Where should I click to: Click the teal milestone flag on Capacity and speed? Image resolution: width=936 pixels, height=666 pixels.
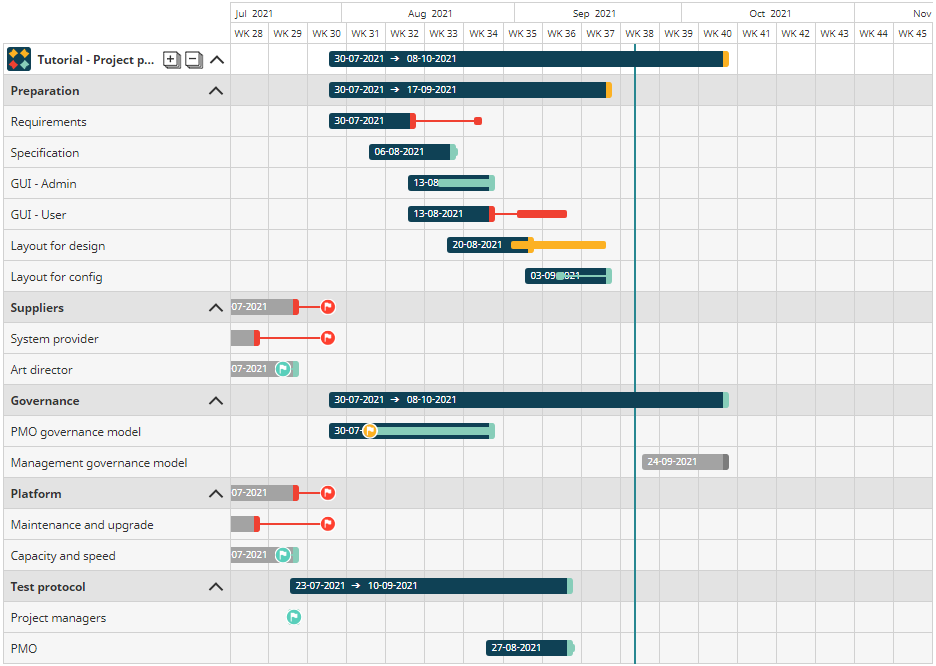tap(283, 555)
